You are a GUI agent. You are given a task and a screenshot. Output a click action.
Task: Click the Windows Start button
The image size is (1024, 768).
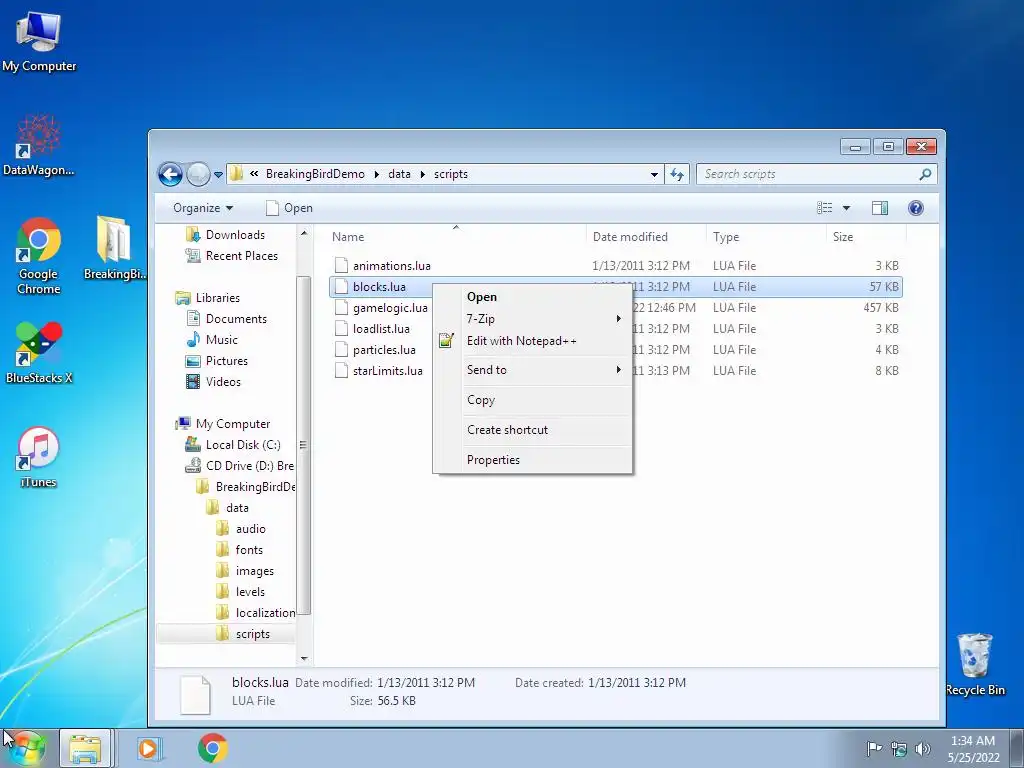coord(27,748)
